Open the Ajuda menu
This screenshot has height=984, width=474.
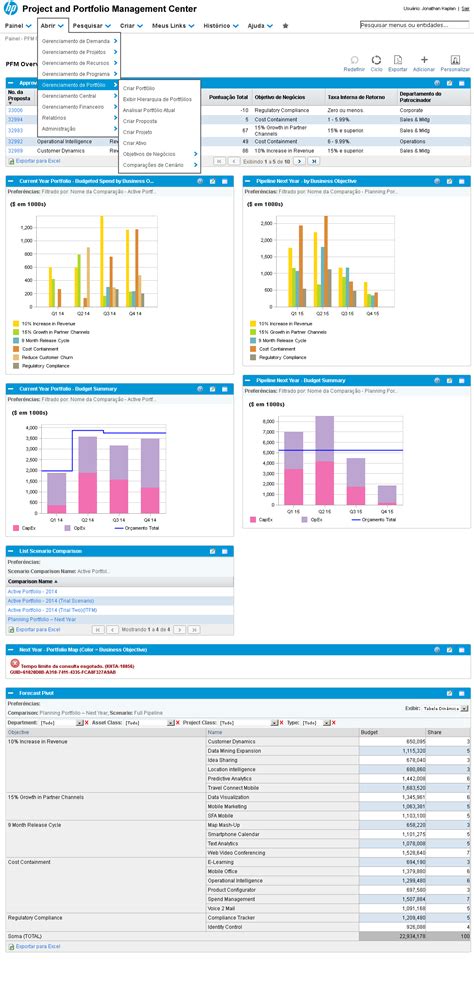[x=260, y=26]
